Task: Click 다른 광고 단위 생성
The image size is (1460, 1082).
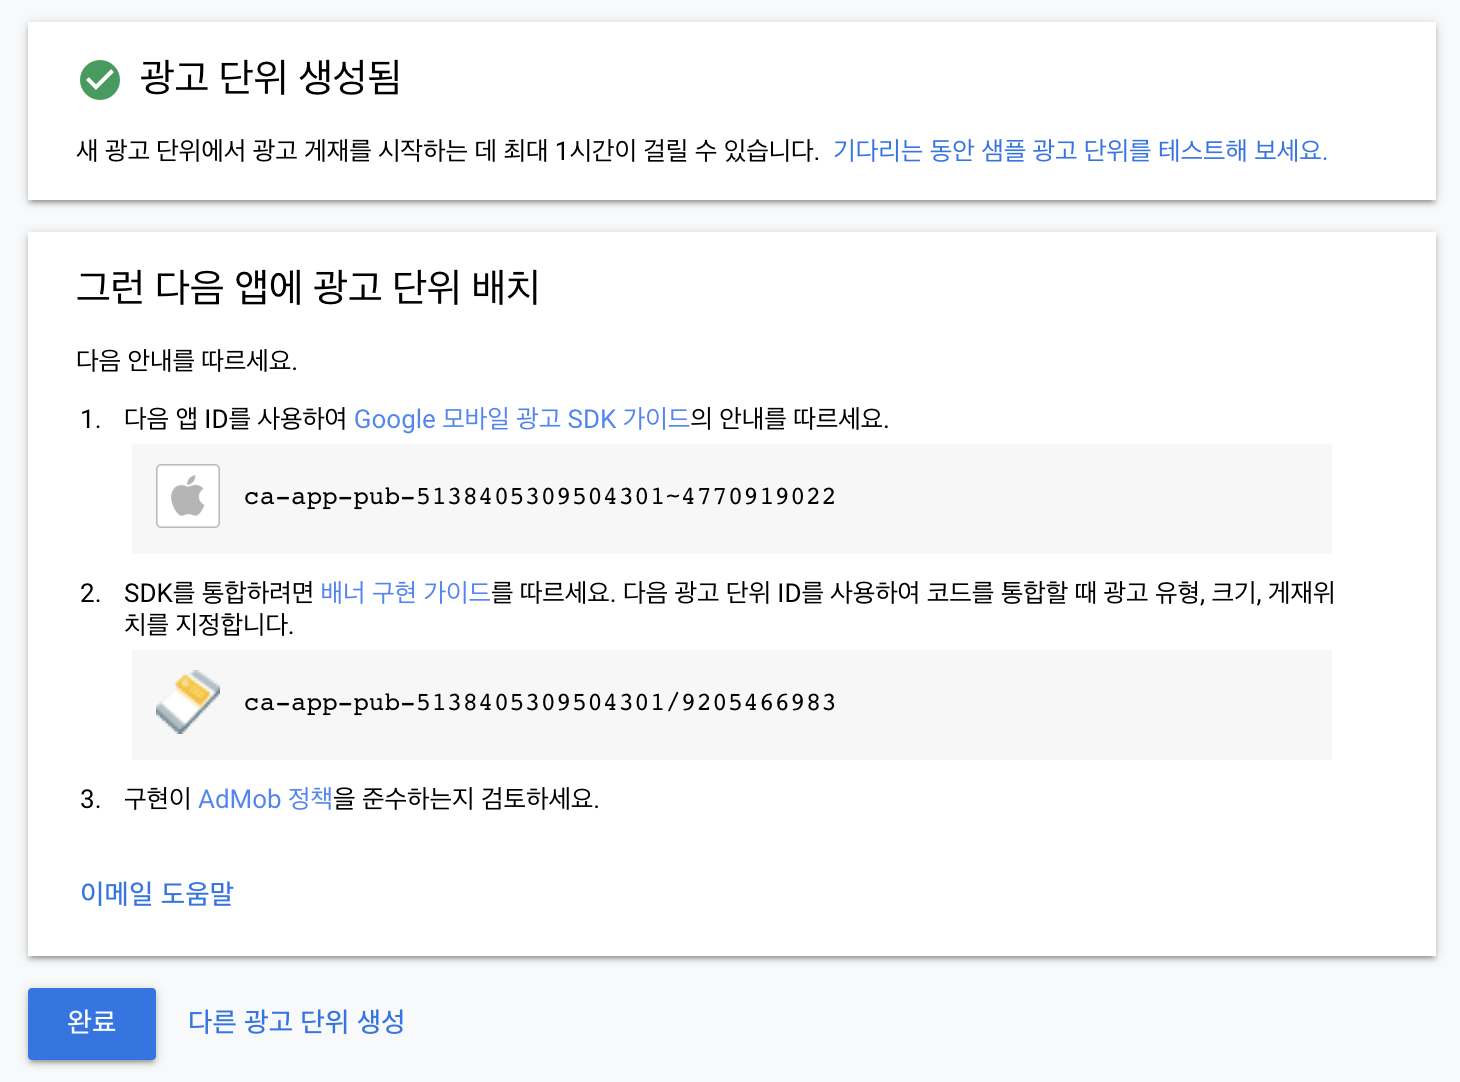Action: pyautogui.click(x=297, y=1021)
